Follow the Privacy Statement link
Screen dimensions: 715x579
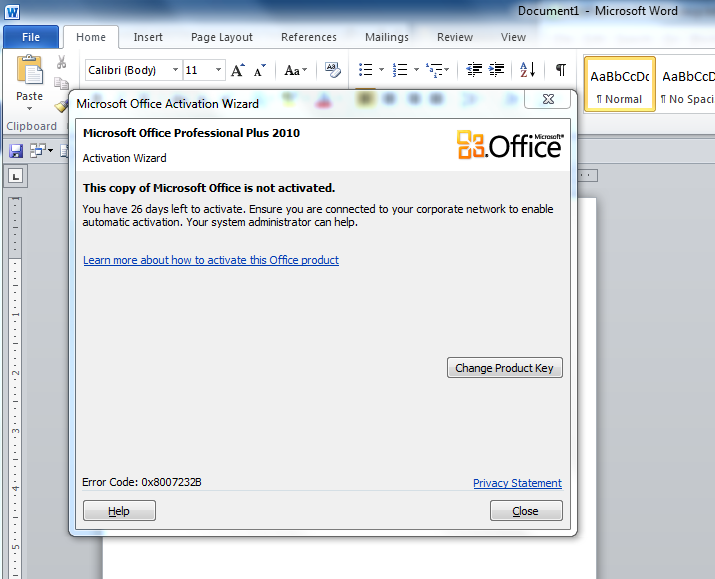(517, 483)
